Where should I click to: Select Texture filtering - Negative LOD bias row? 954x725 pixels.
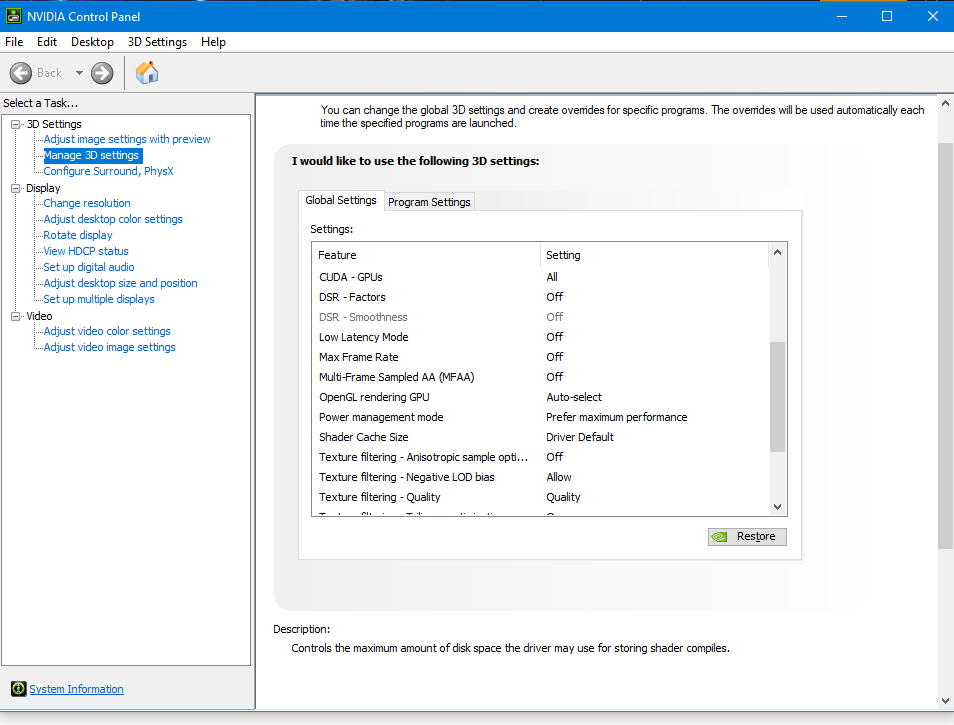click(541, 477)
